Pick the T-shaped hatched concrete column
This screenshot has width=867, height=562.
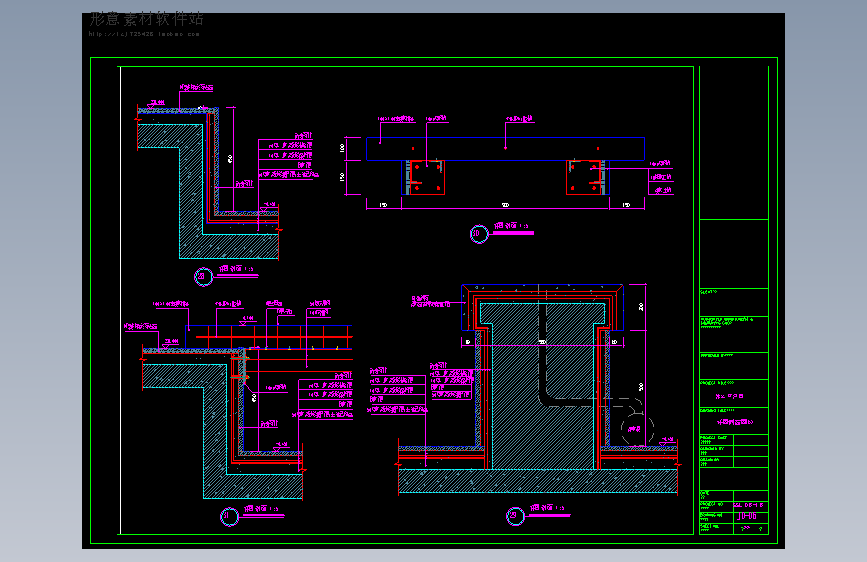pos(542,386)
